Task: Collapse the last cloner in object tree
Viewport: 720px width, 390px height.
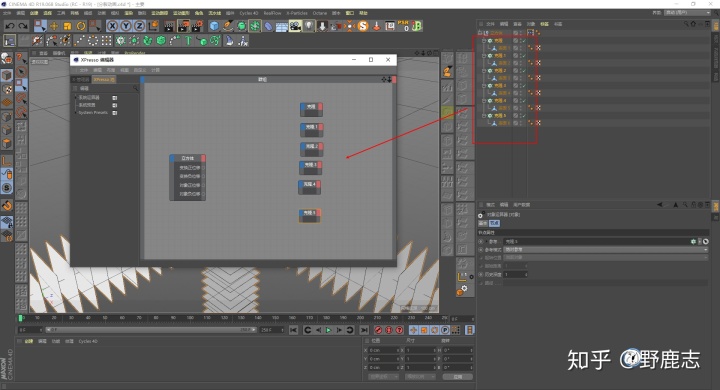Action: click(x=484, y=116)
